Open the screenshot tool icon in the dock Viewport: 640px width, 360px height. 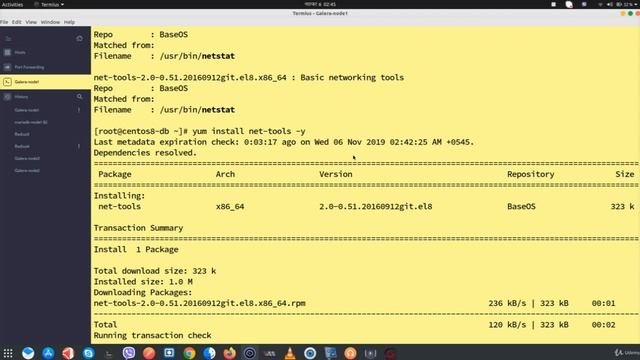169,353
